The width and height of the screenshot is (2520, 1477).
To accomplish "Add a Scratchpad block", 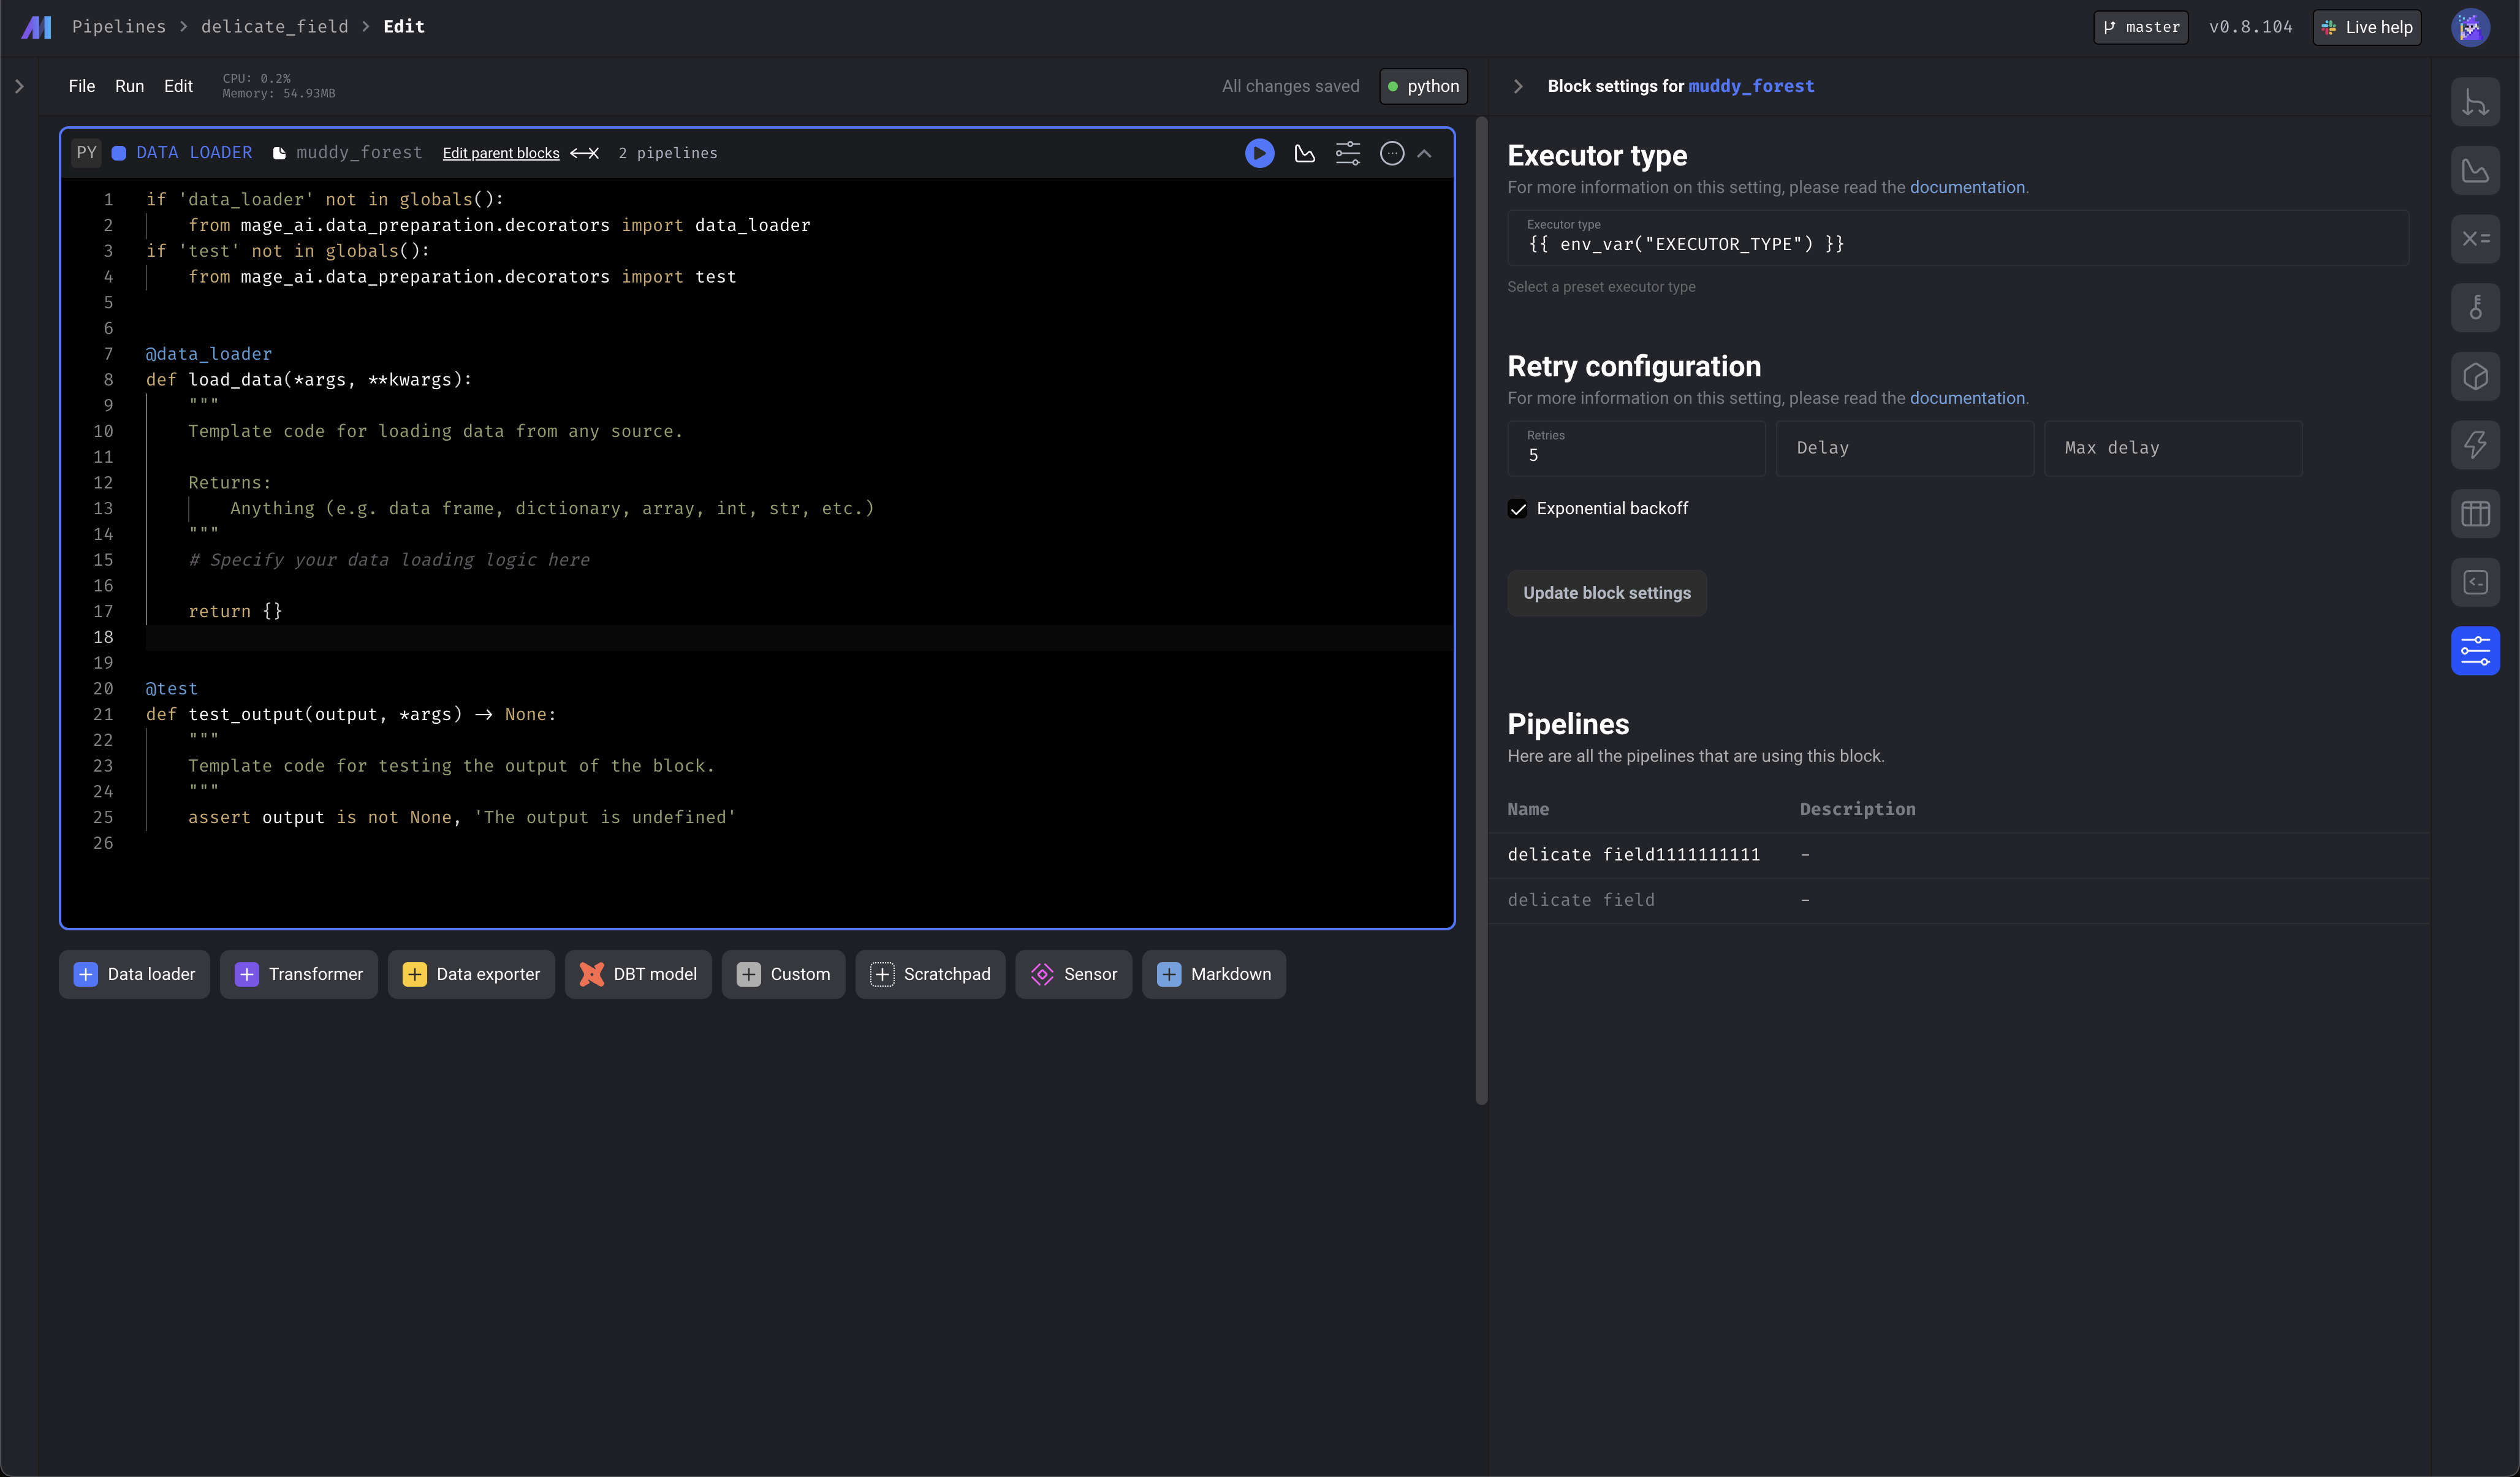I will click(930, 974).
